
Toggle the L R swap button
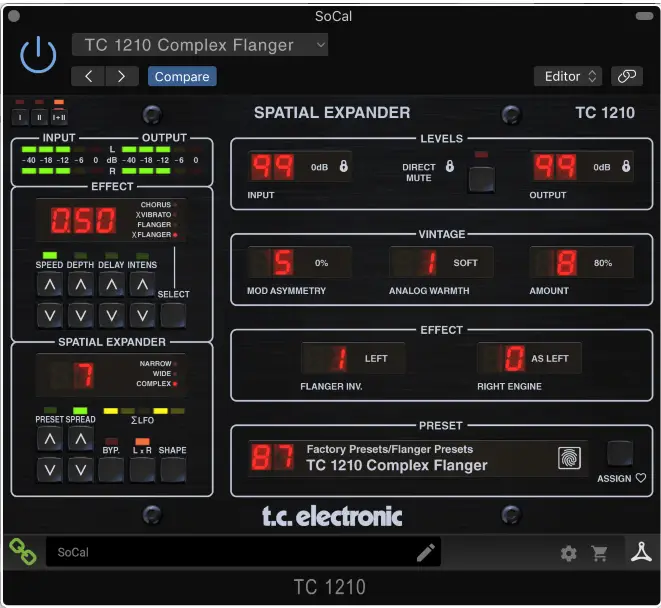point(142,470)
